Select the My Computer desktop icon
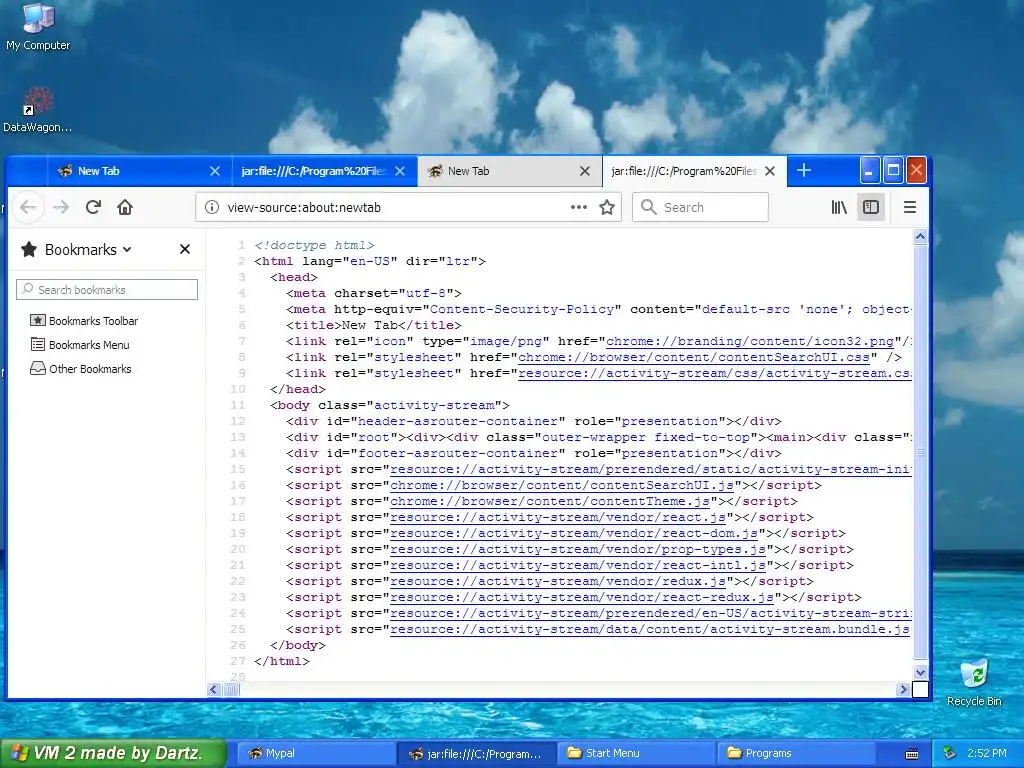This screenshot has height=768, width=1024. point(38,27)
